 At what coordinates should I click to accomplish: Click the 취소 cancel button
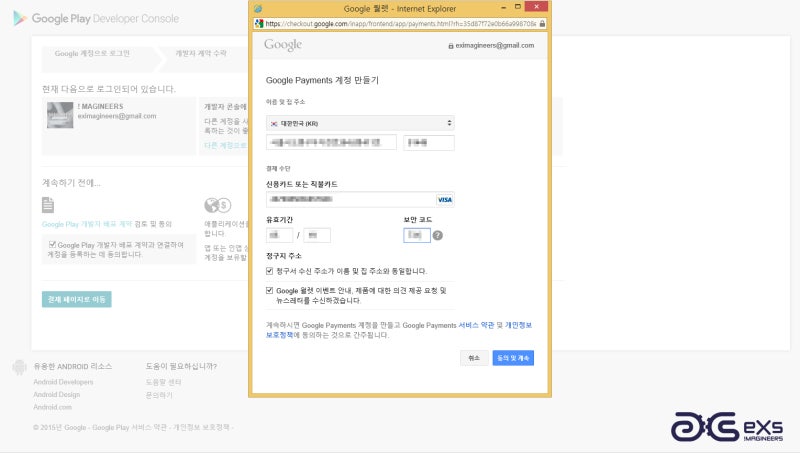[474, 358]
